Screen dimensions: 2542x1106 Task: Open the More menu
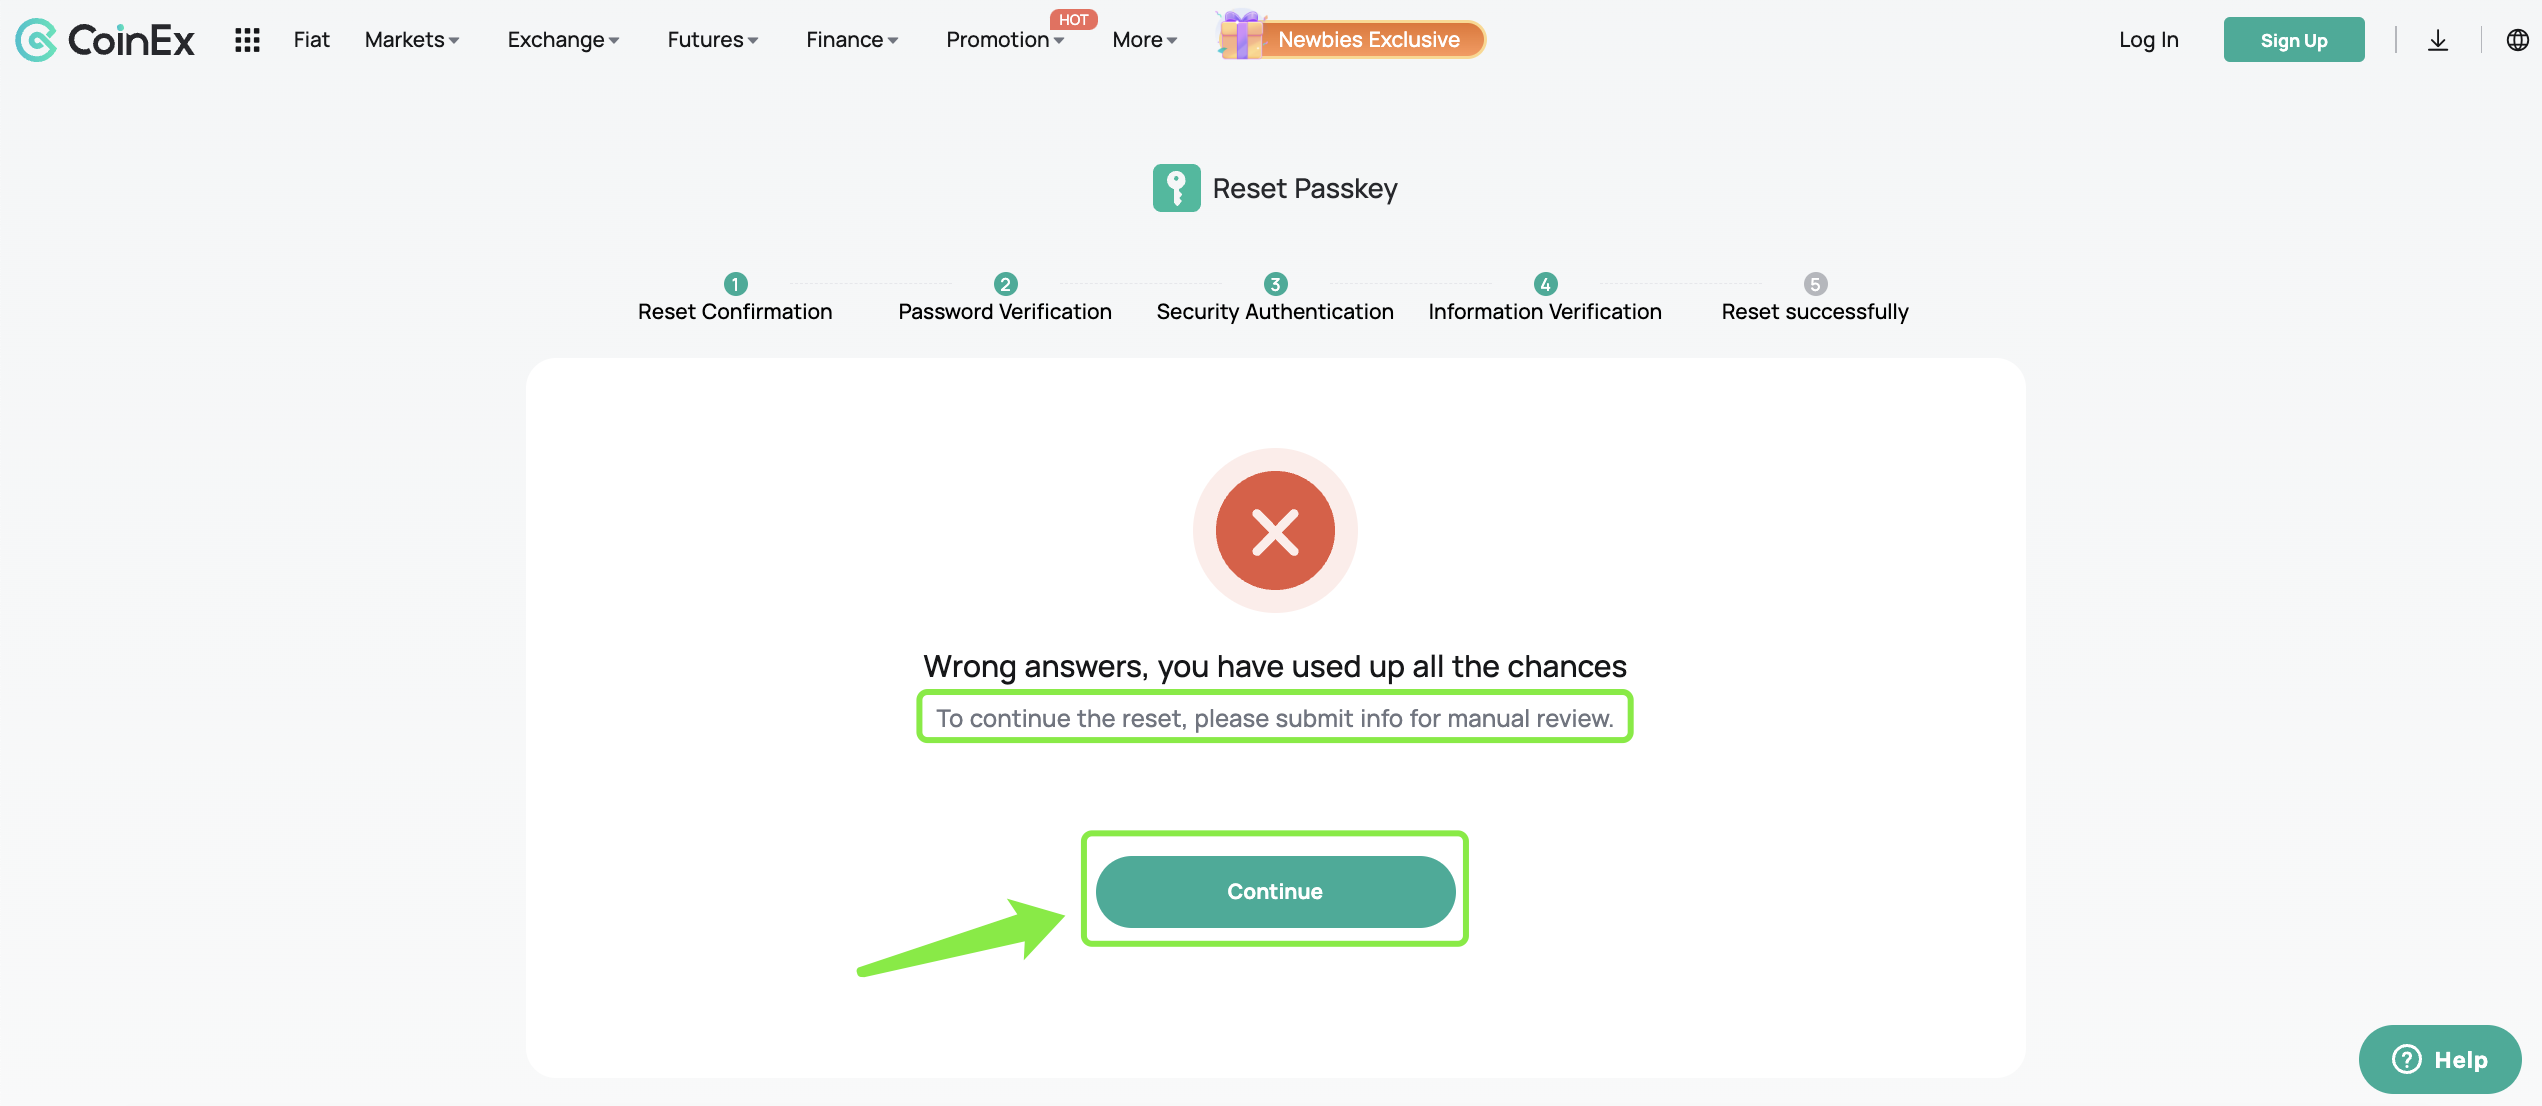point(1145,40)
